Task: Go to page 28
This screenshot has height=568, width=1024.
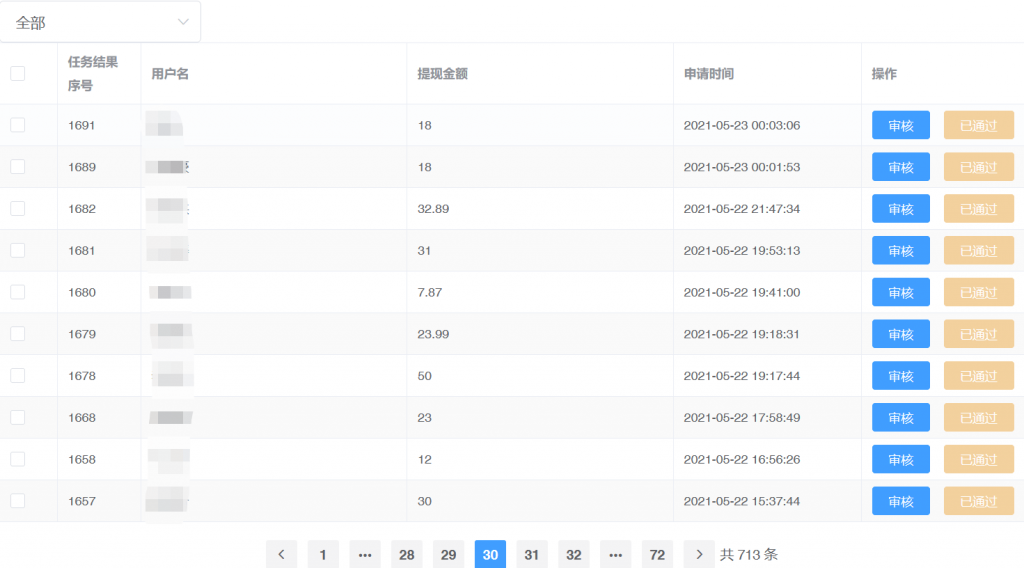Action: tap(406, 555)
